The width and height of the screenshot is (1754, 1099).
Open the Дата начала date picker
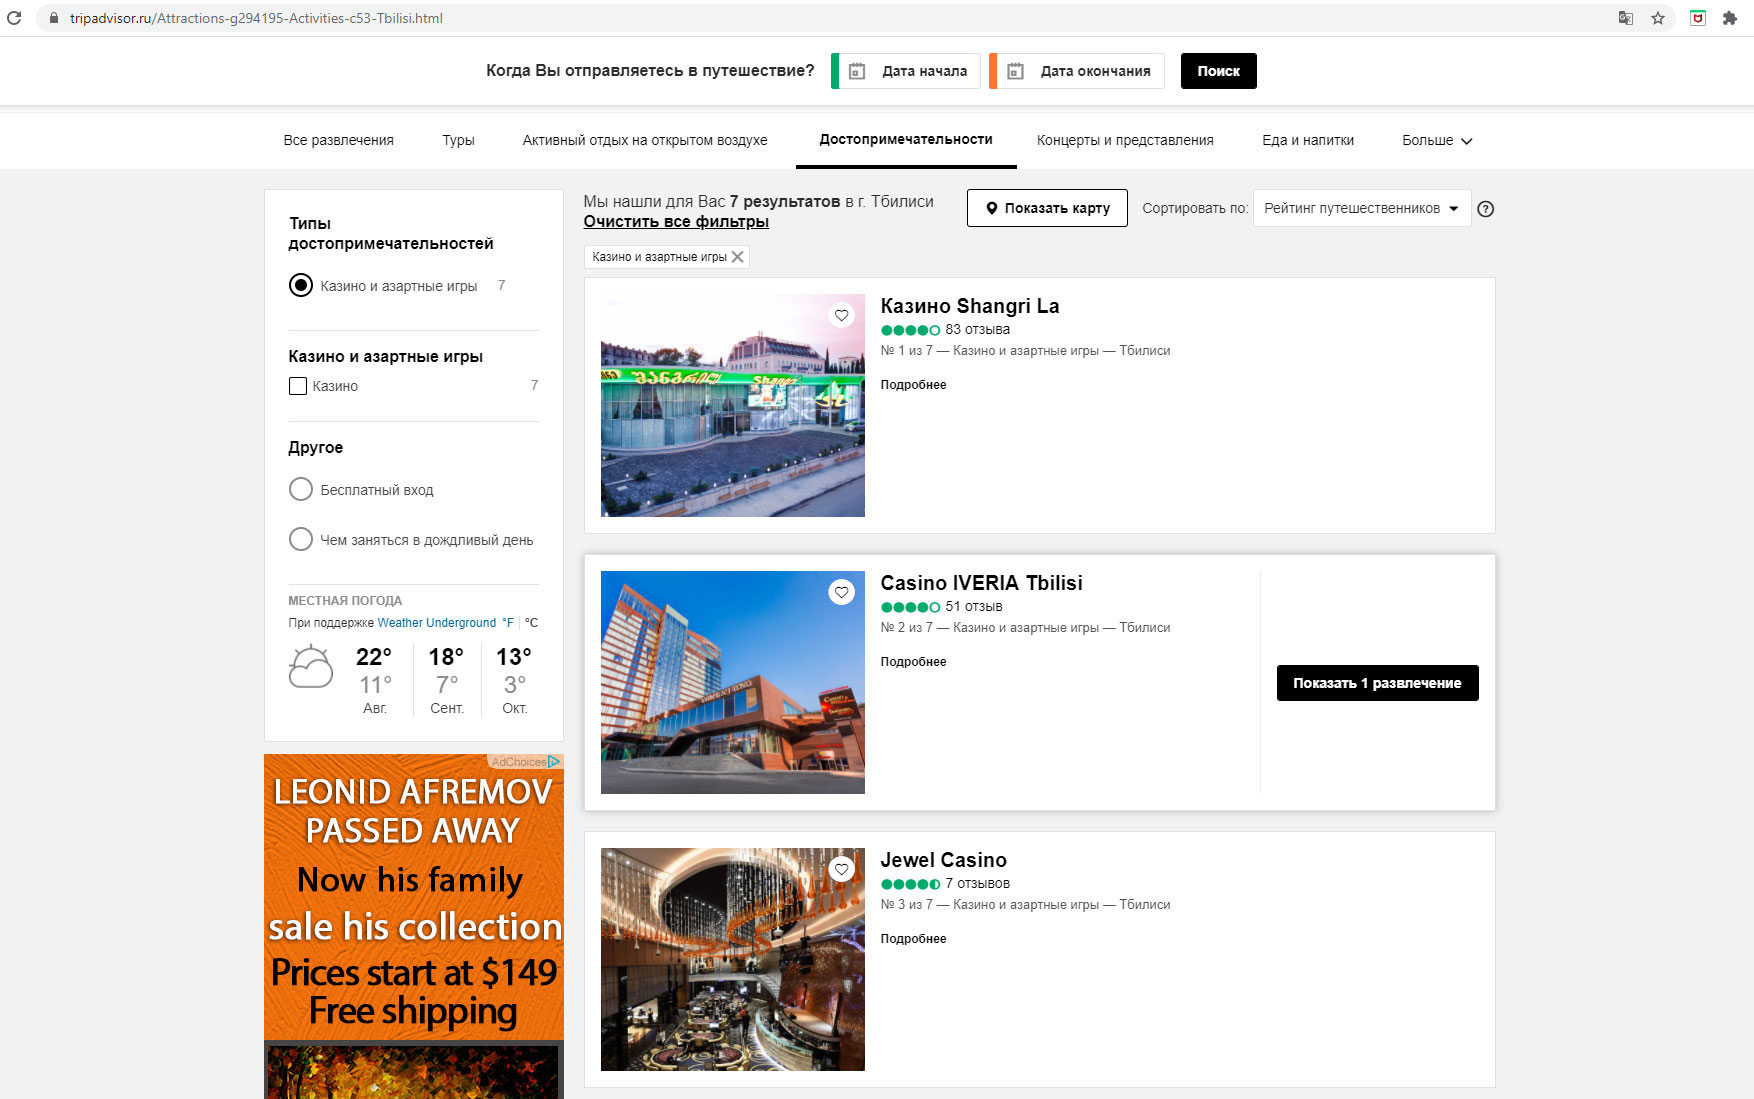[910, 71]
